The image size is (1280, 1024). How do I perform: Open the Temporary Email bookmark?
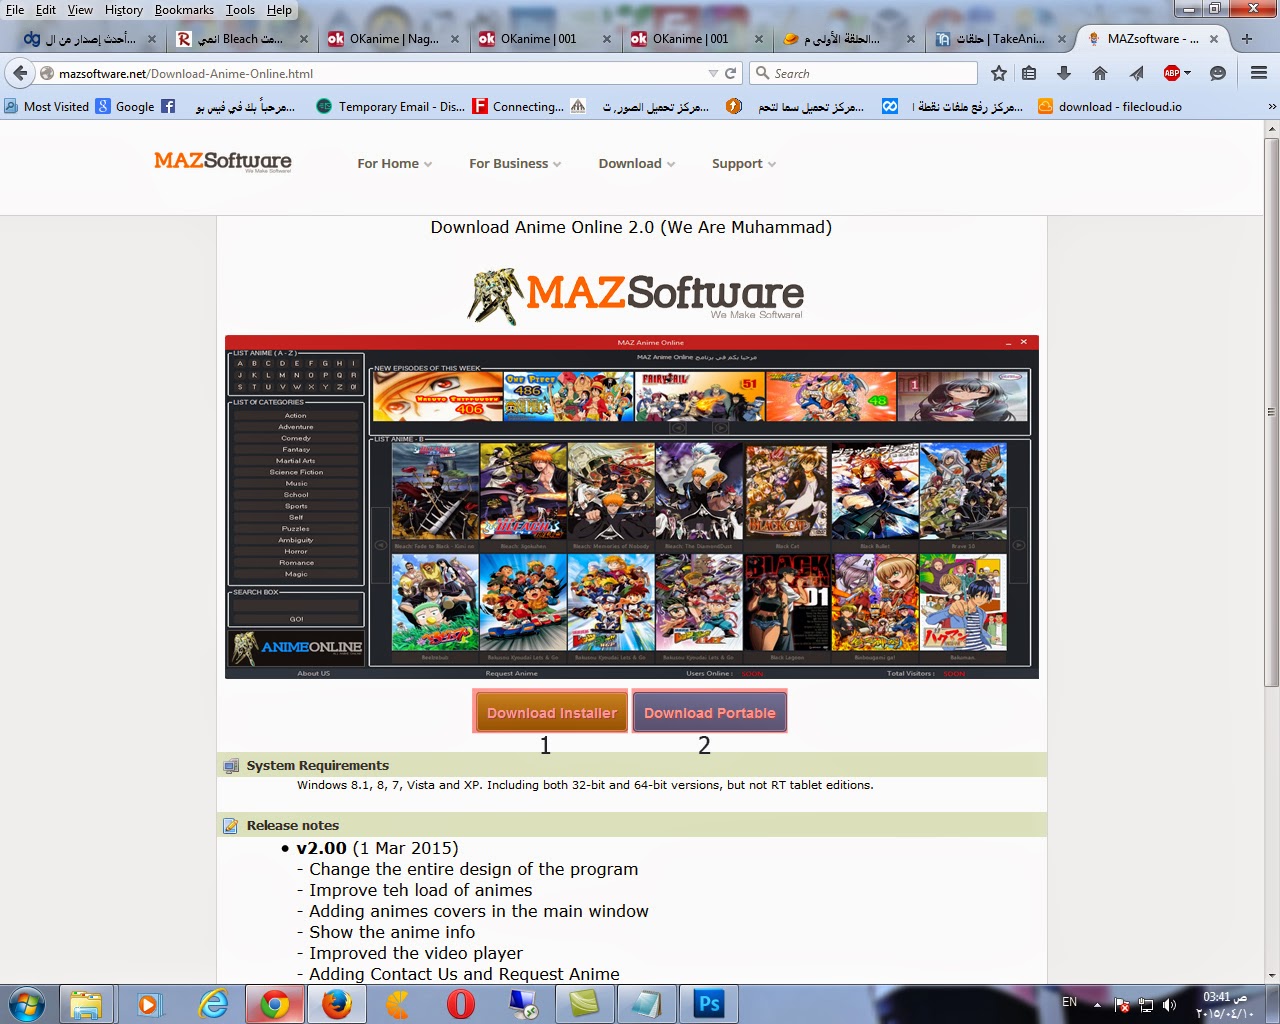pos(390,106)
